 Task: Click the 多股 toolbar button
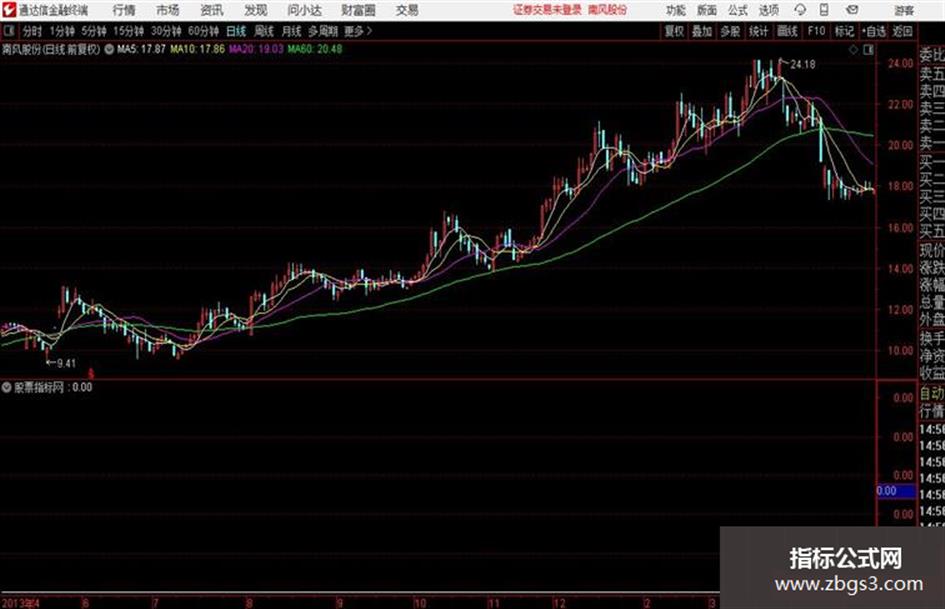pos(730,31)
